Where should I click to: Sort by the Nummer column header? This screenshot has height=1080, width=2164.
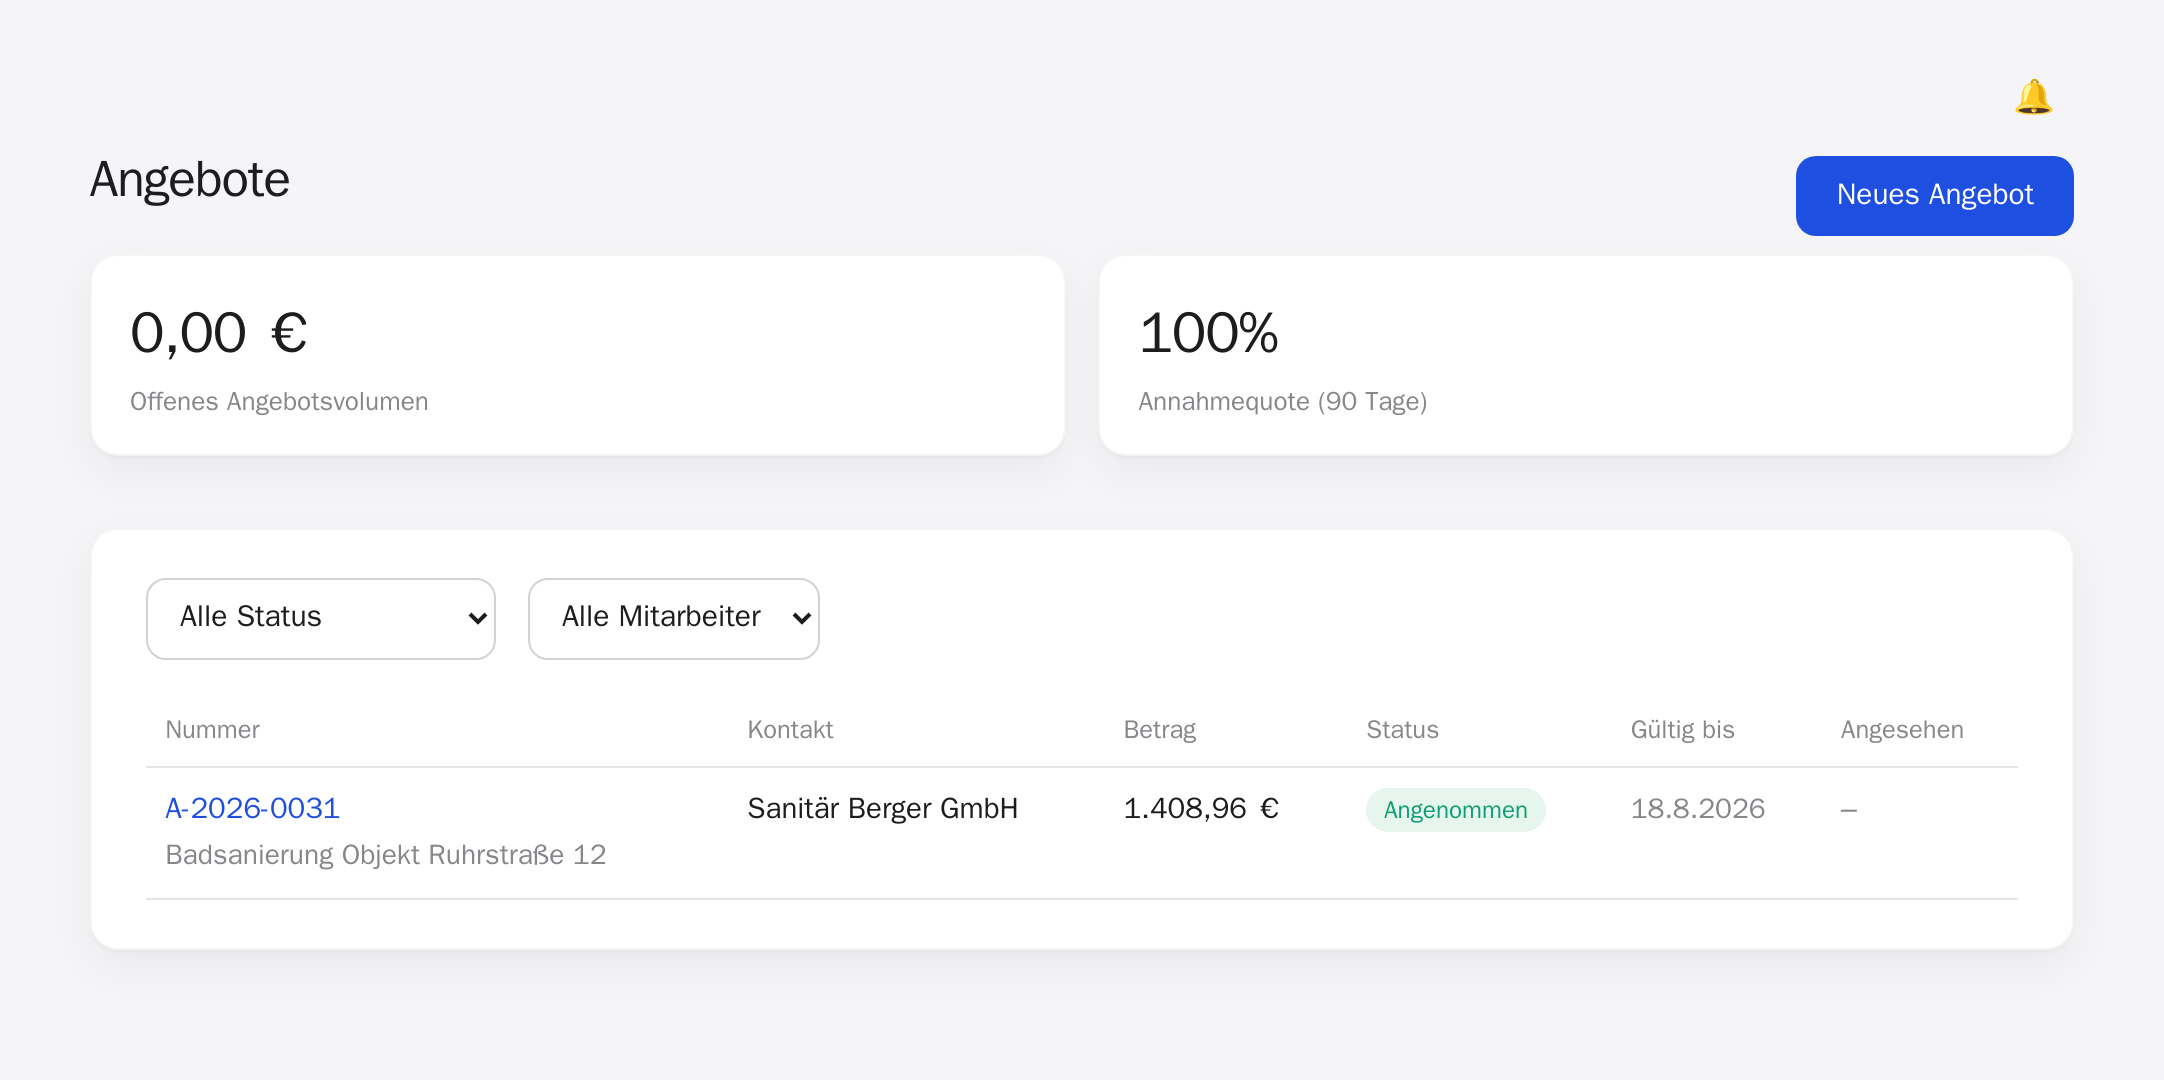(212, 730)
